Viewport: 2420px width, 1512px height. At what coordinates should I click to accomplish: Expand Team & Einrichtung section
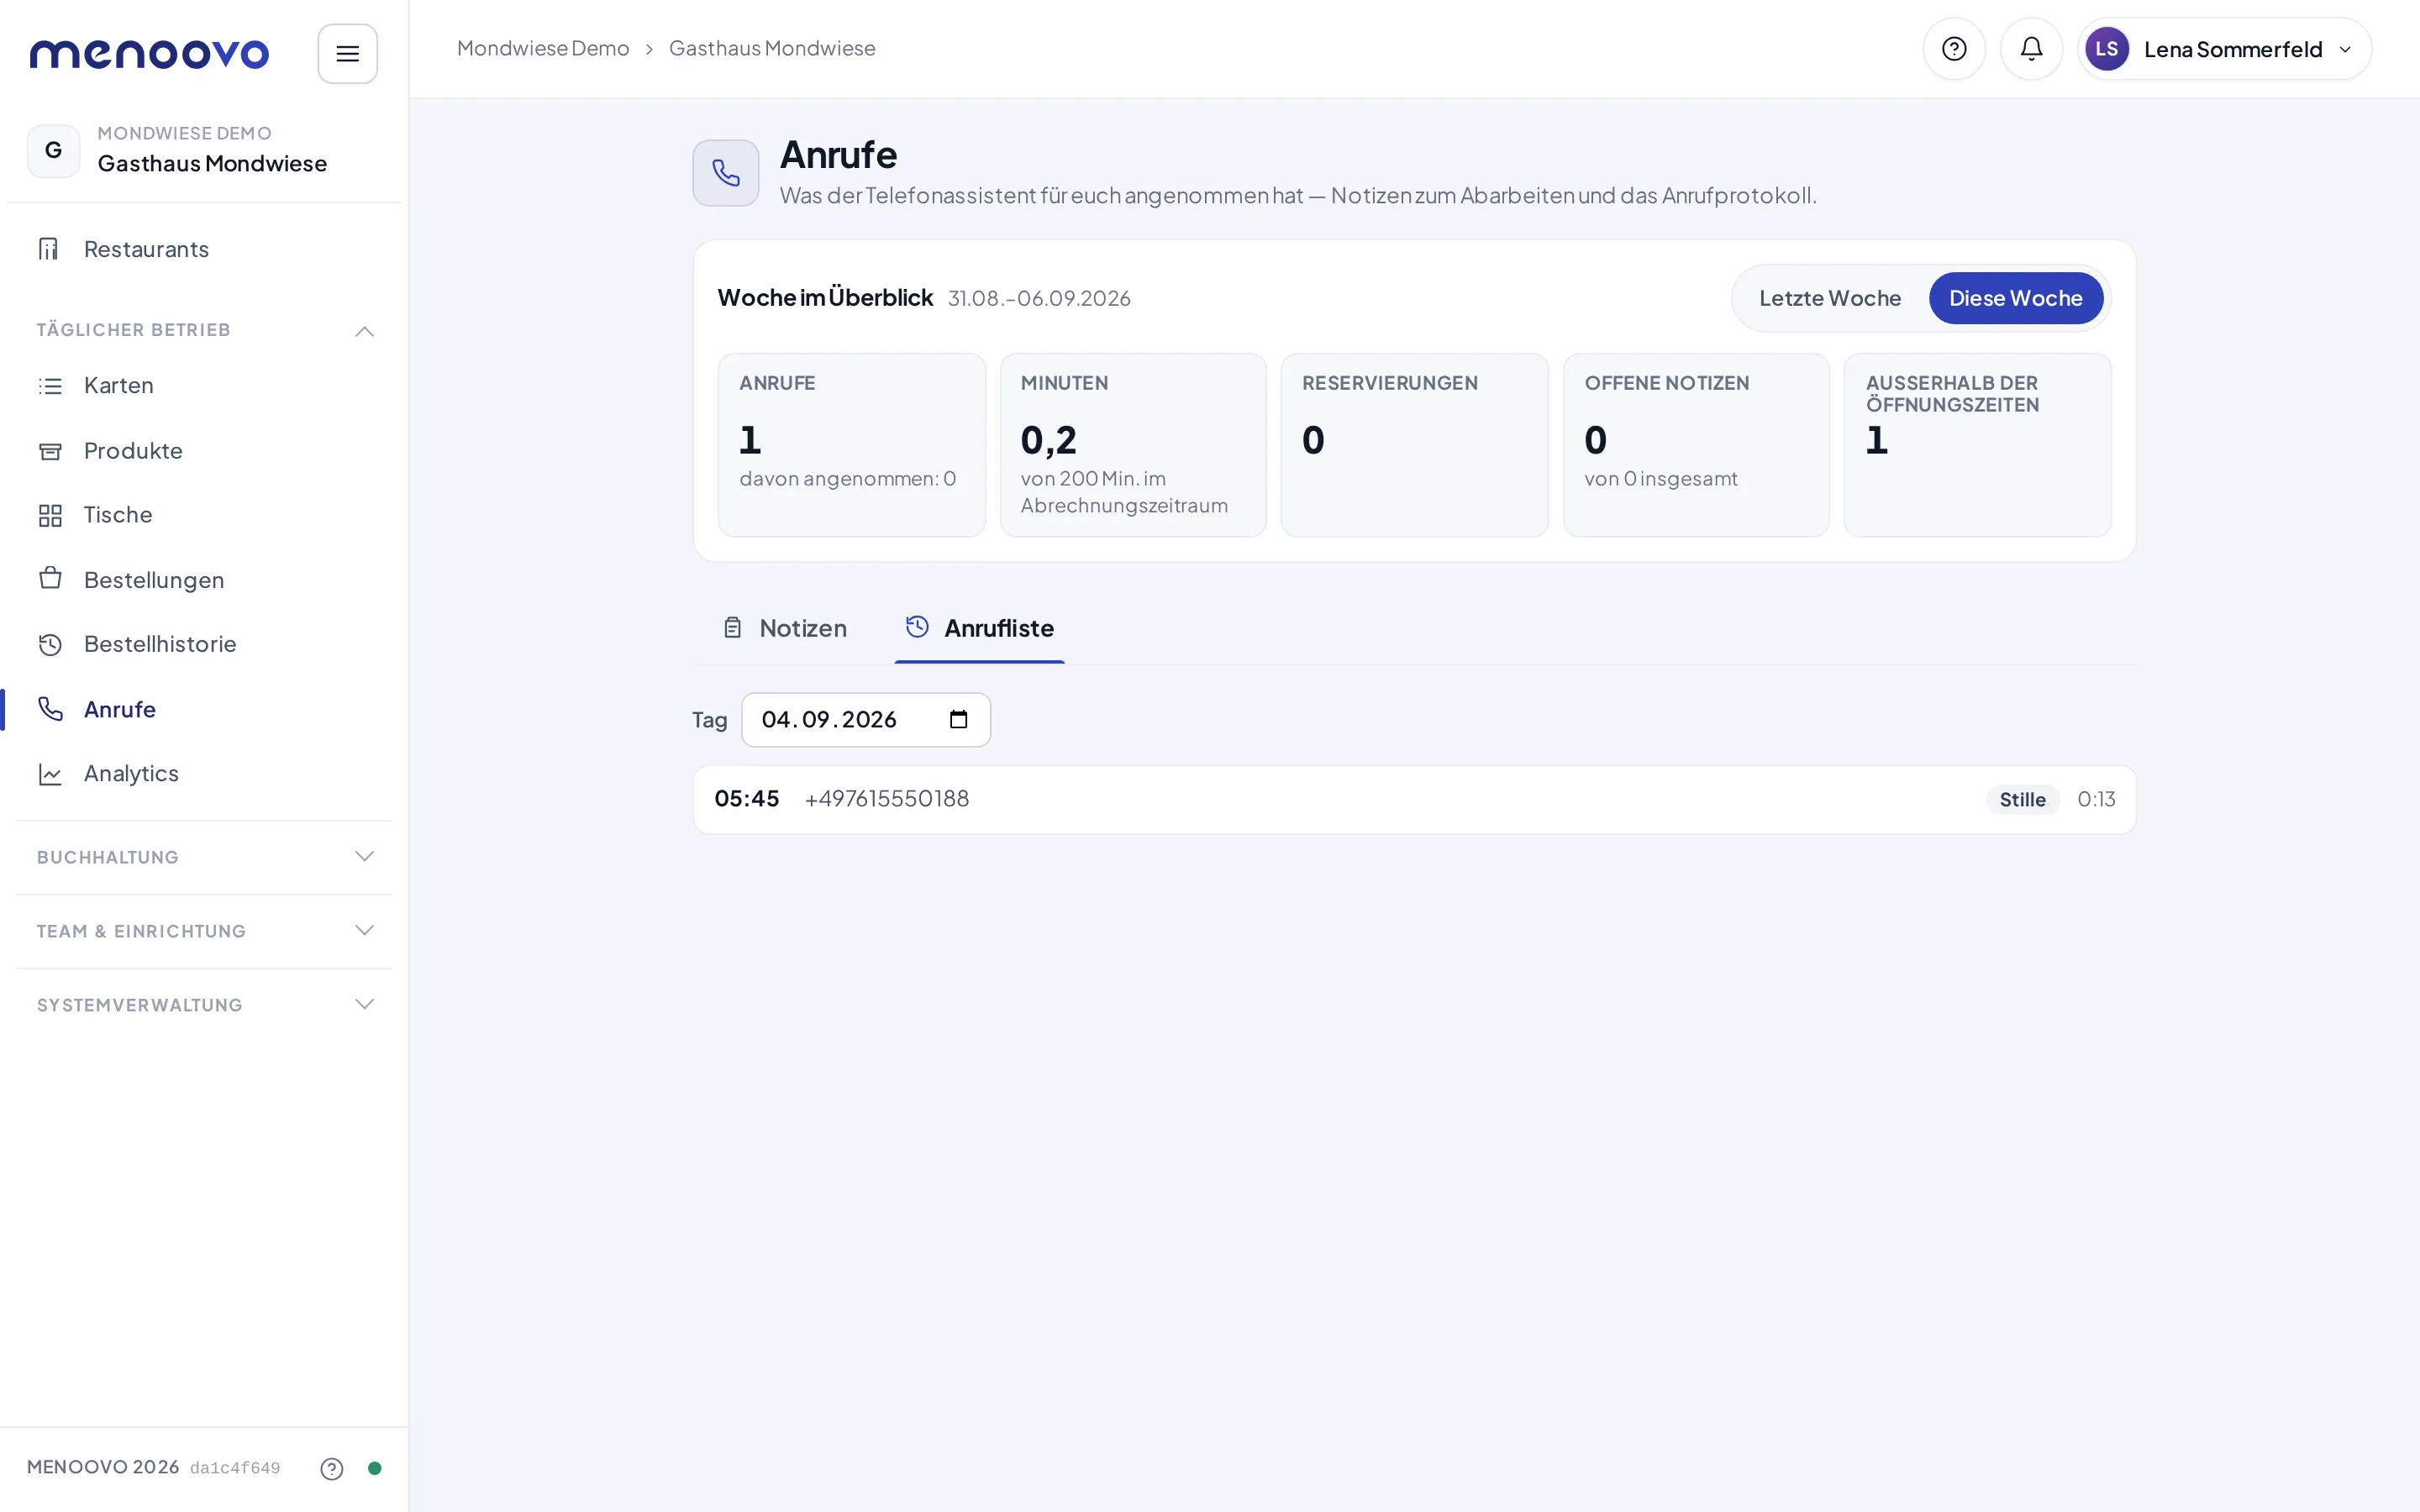(204, 931)
